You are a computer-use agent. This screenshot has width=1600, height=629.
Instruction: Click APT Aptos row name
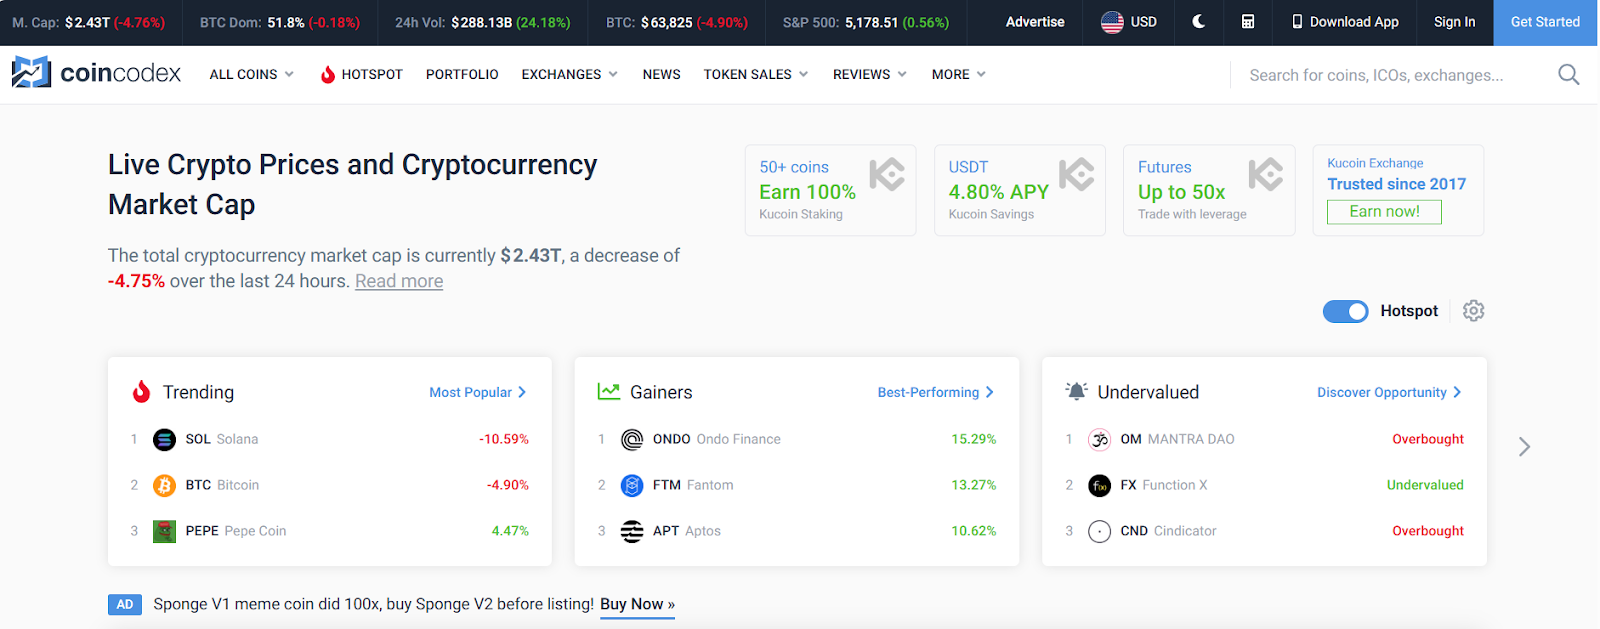[686, 531]
